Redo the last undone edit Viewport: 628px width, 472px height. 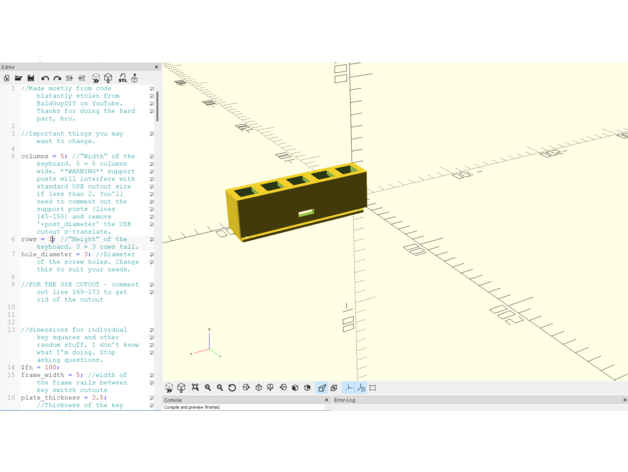(57, 78)
